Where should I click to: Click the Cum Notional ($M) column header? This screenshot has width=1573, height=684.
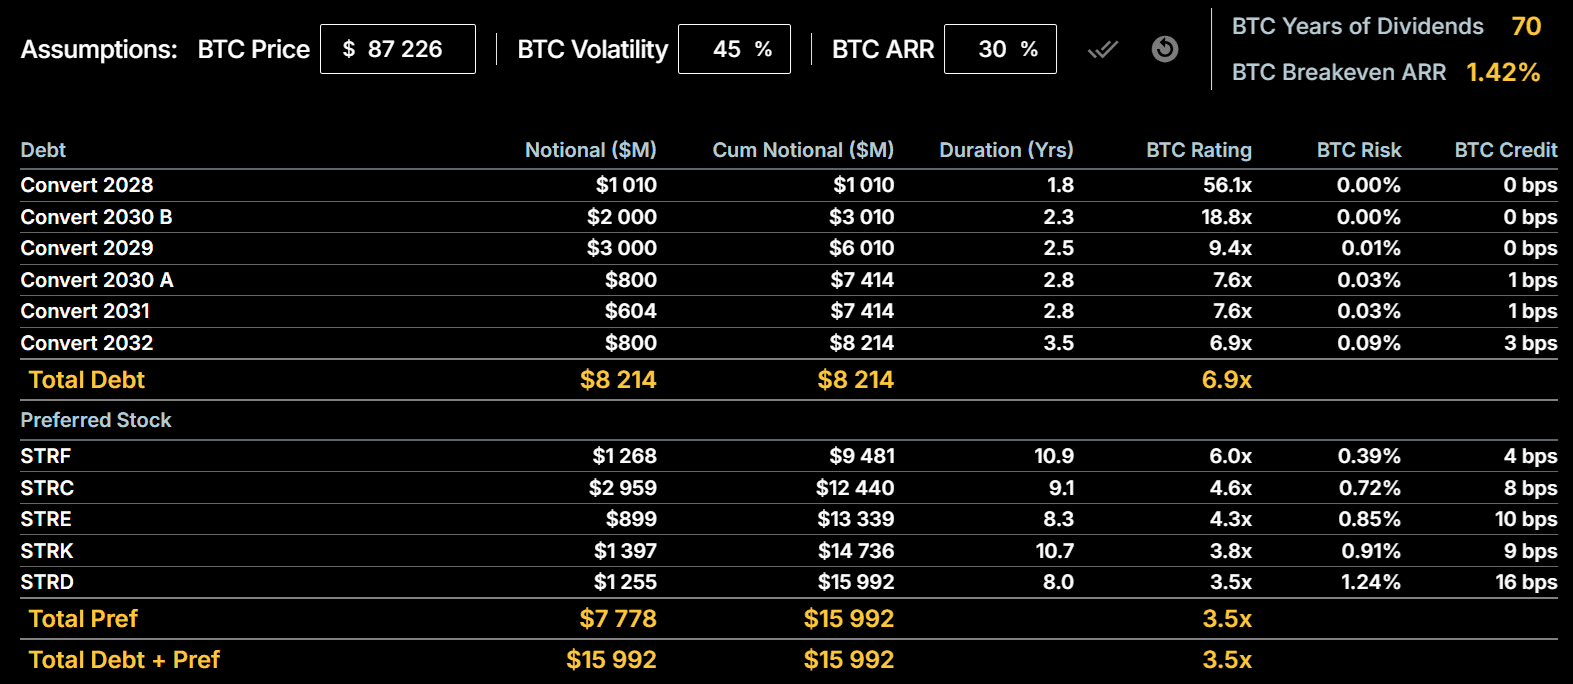(802, 150)
